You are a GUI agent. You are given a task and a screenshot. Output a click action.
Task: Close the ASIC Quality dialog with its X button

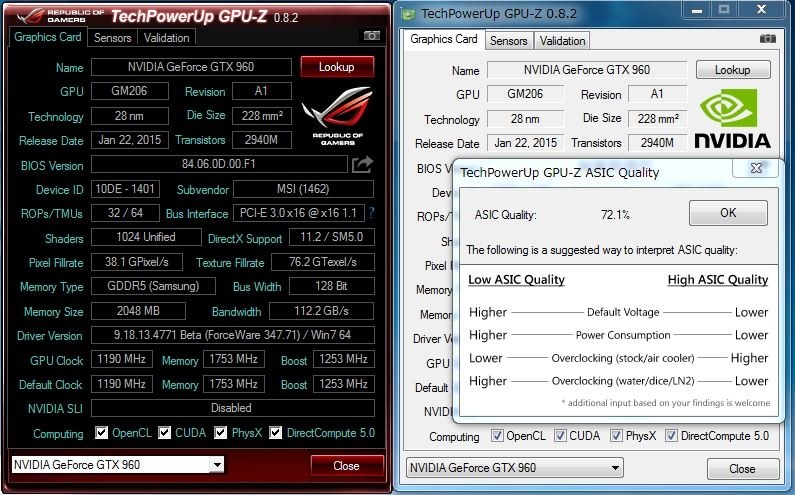755,168
